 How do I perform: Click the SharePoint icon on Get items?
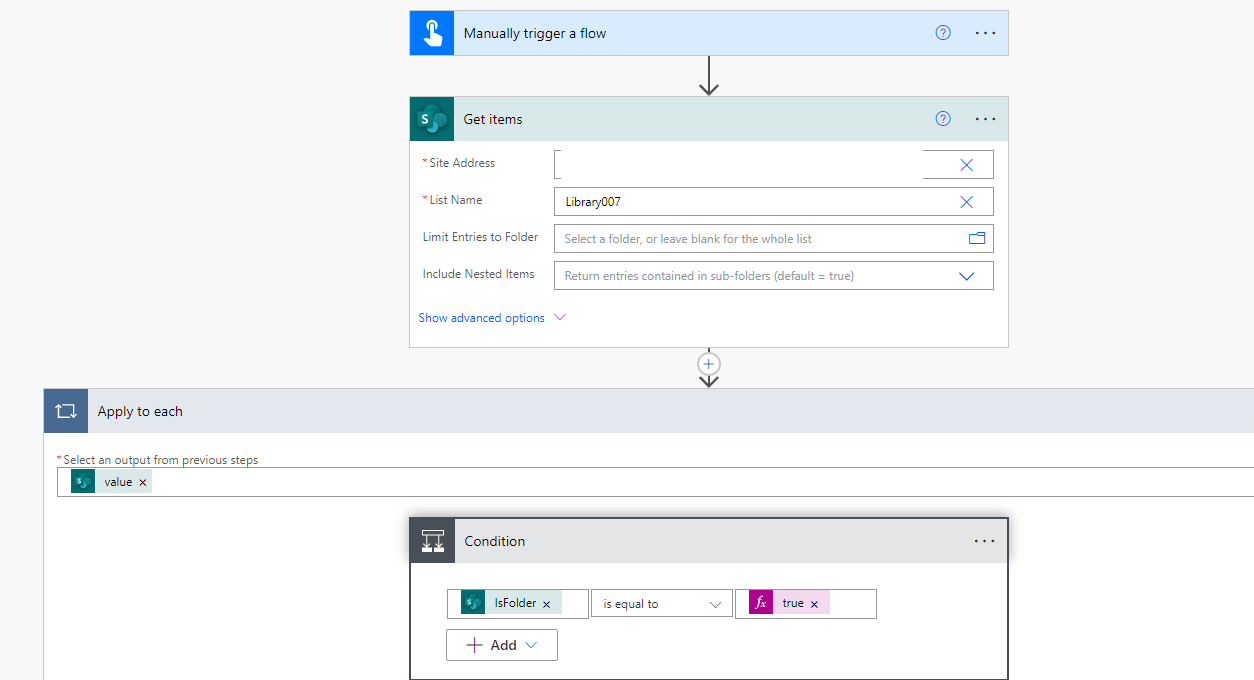(x=432, y=119)
